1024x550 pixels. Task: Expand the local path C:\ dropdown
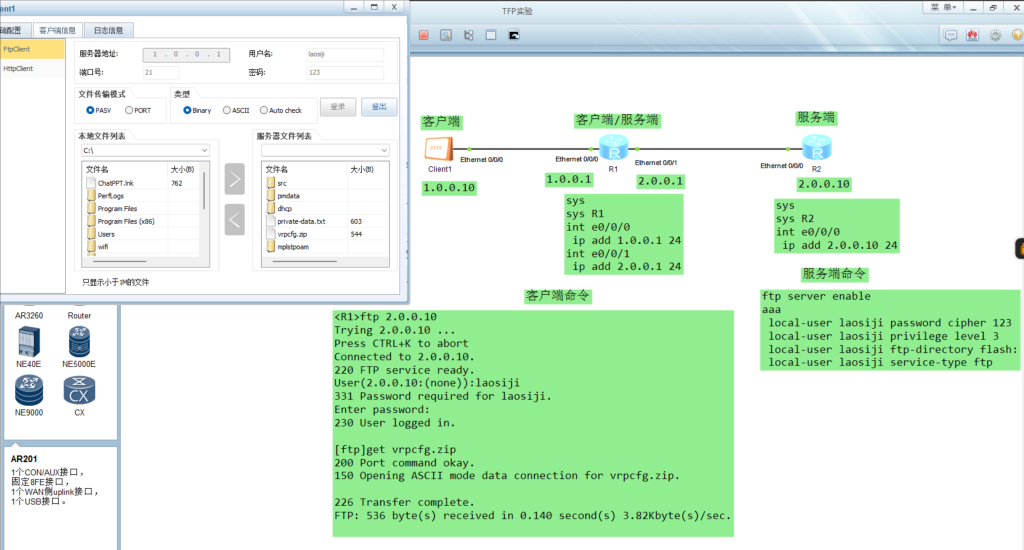204,150
